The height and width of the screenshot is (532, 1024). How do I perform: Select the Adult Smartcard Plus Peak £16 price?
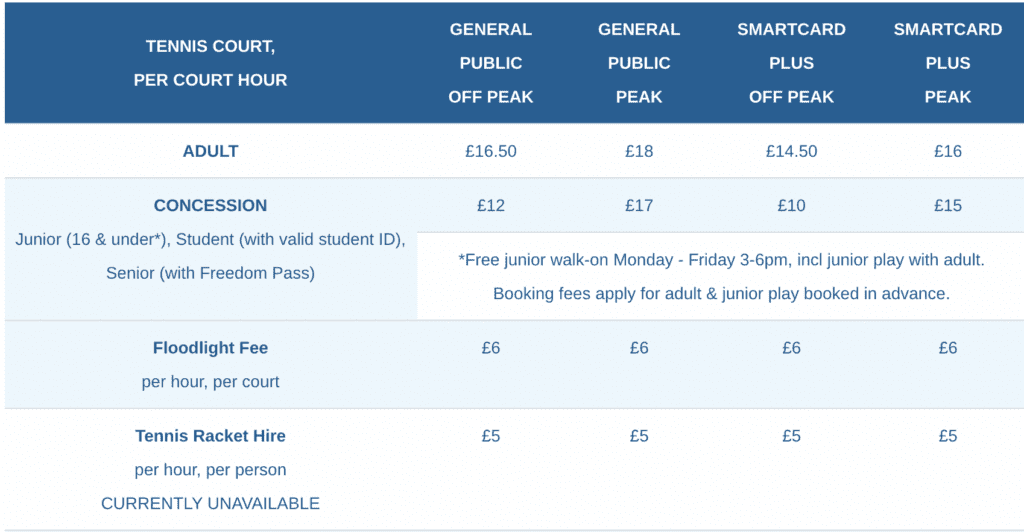pos(948,151)
